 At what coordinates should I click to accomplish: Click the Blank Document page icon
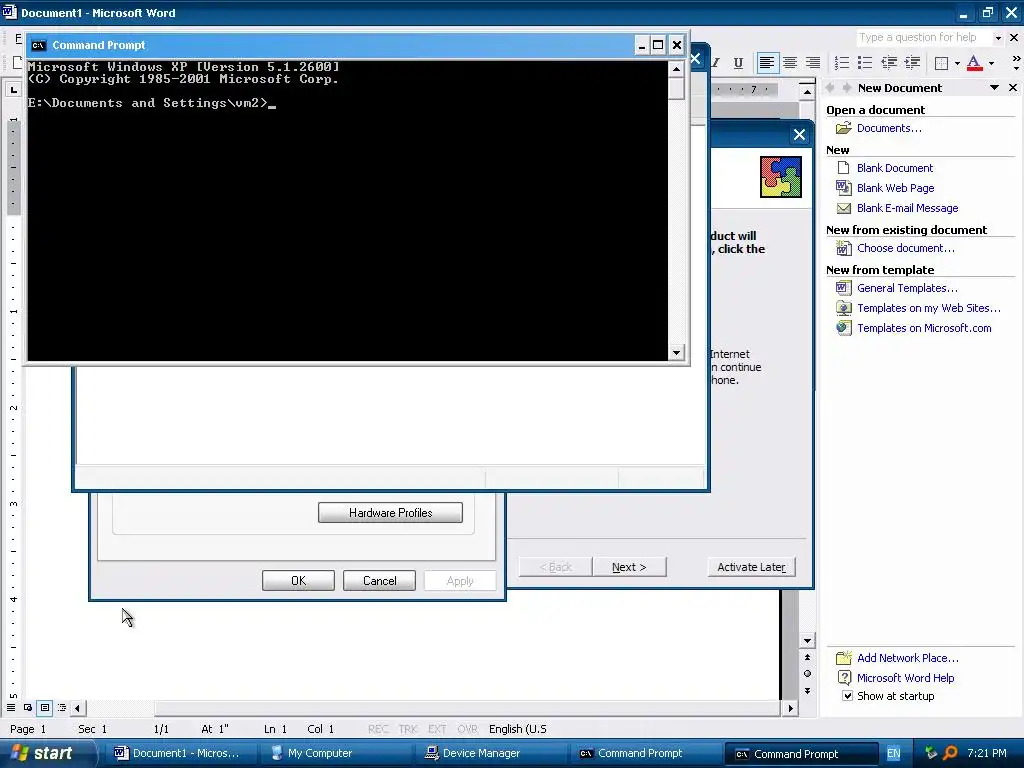coord(844,168)
